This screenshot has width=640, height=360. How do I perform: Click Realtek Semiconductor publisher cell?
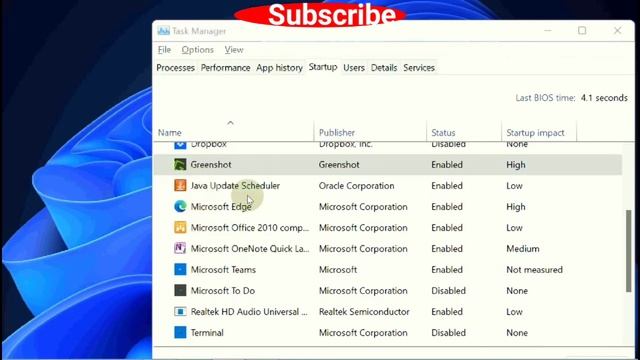tap(364, 312)
